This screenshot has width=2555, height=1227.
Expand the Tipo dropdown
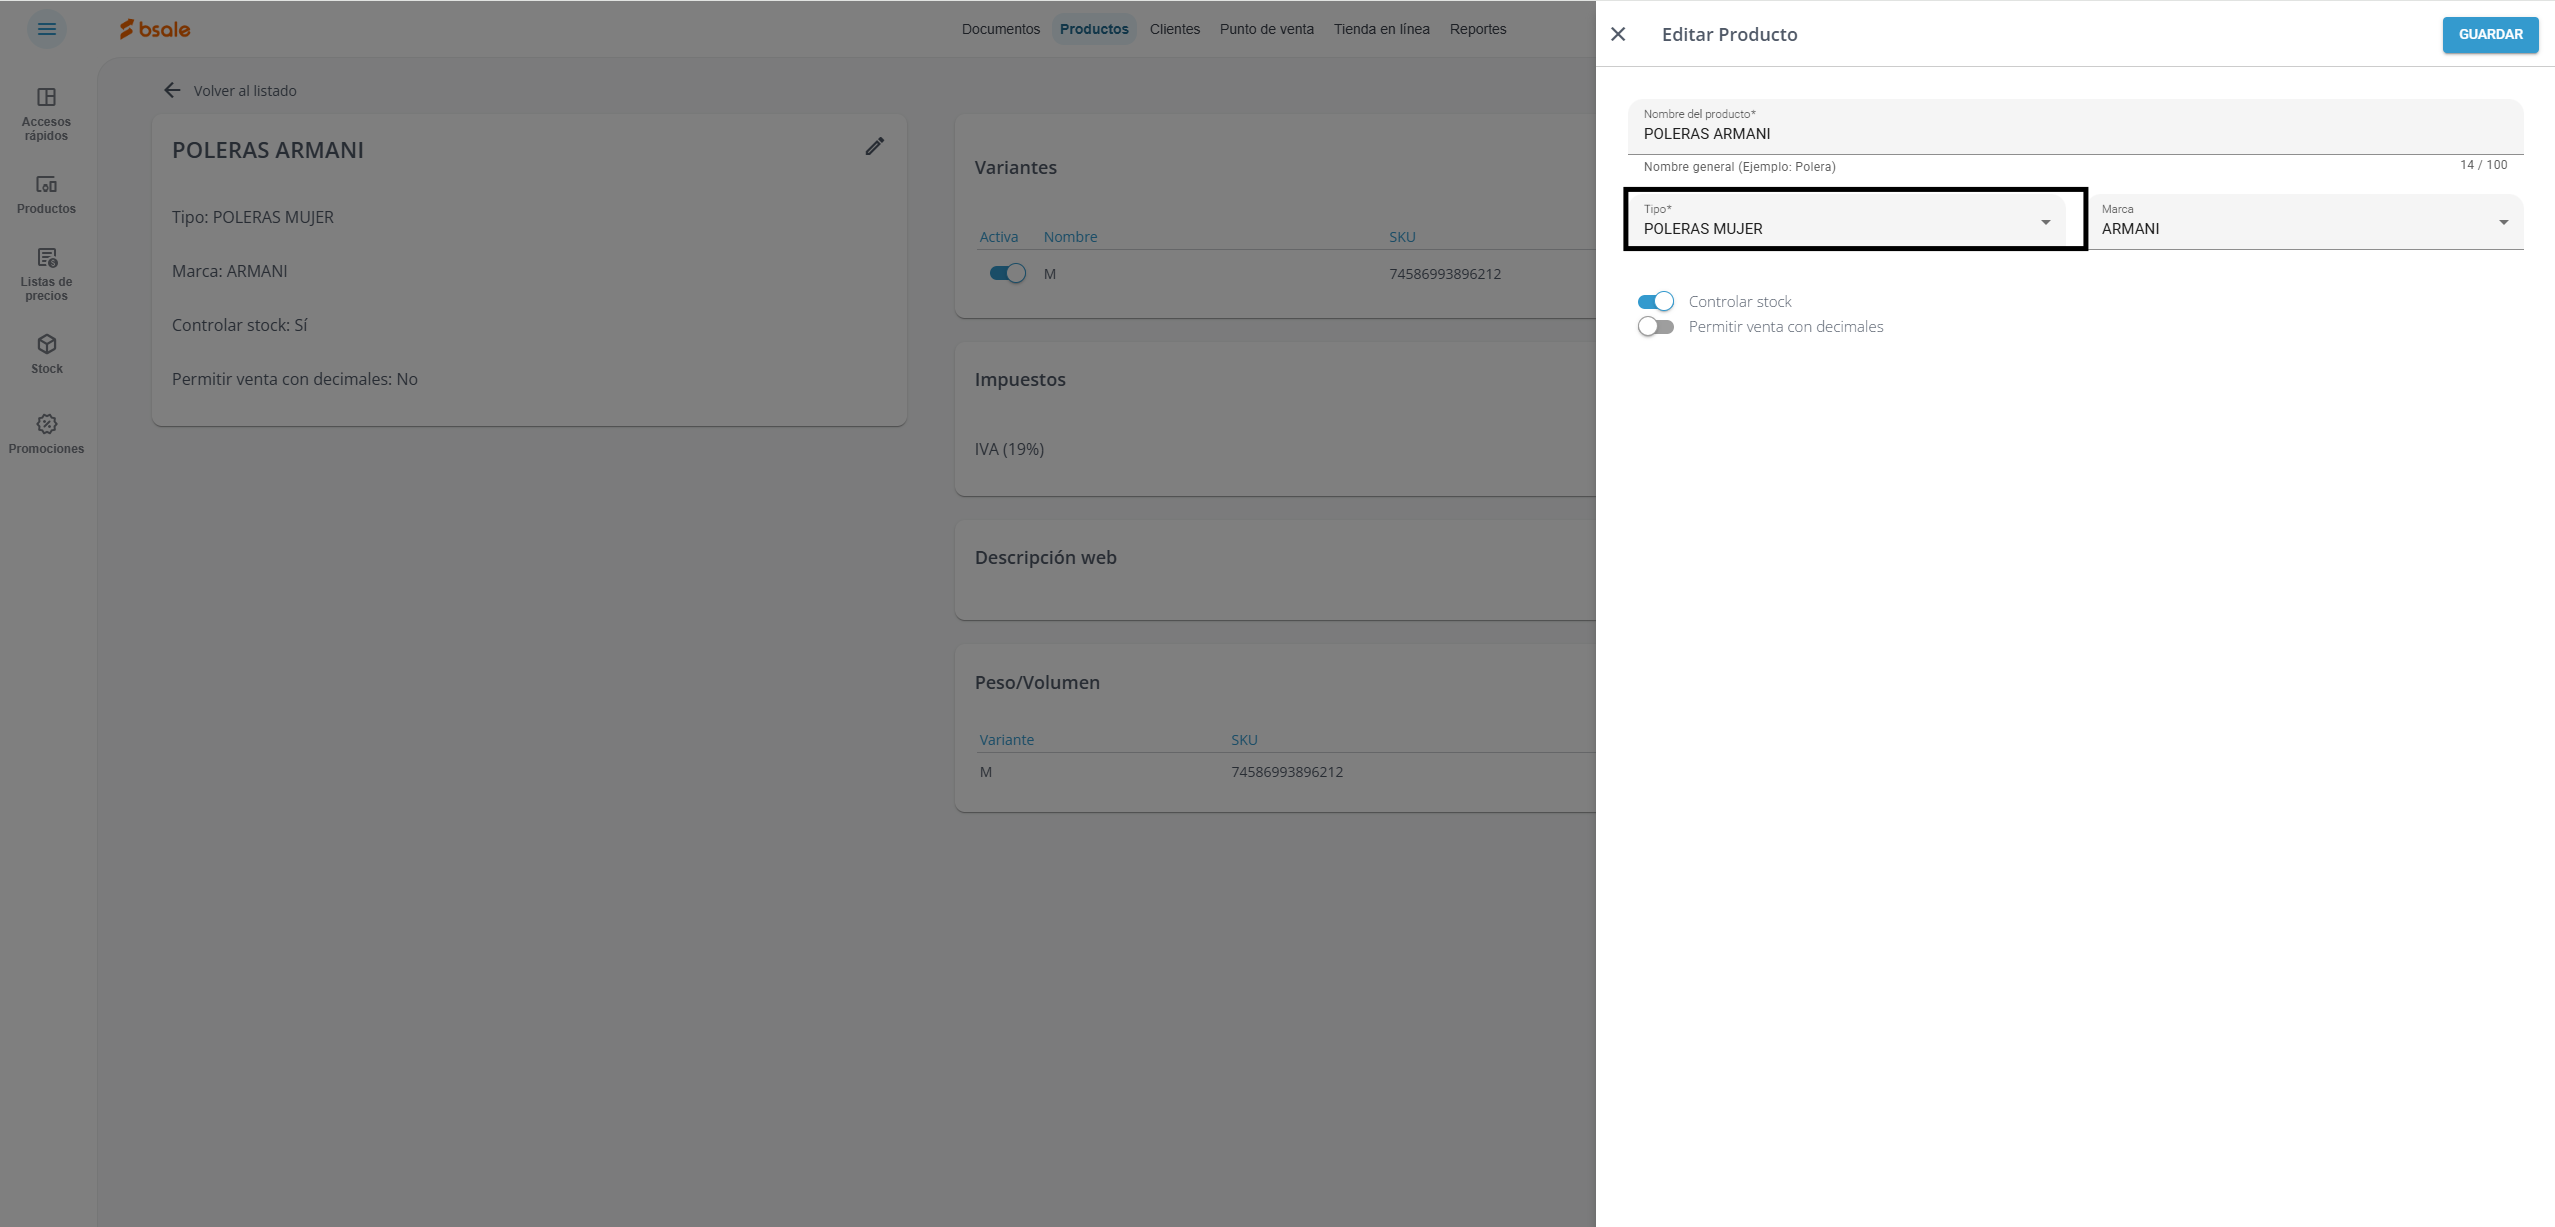pyautogui.click(x=1845, y=221)
